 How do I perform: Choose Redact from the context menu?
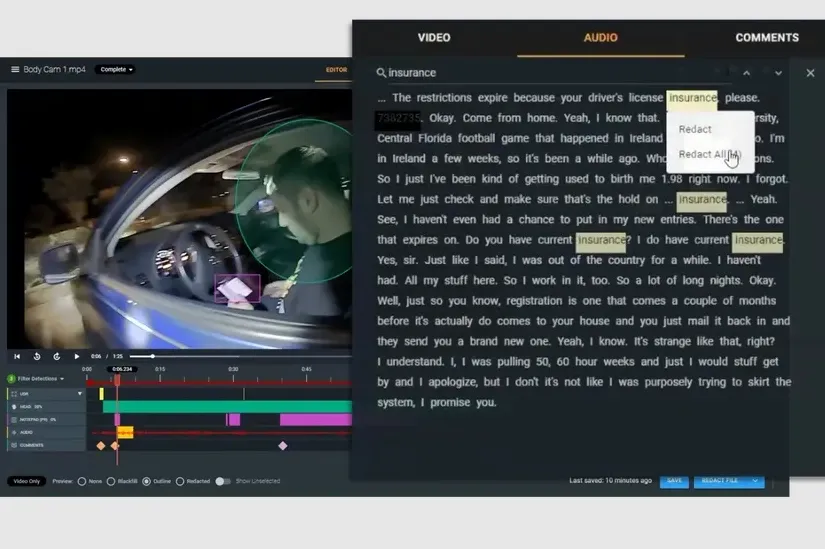point(695,129)
